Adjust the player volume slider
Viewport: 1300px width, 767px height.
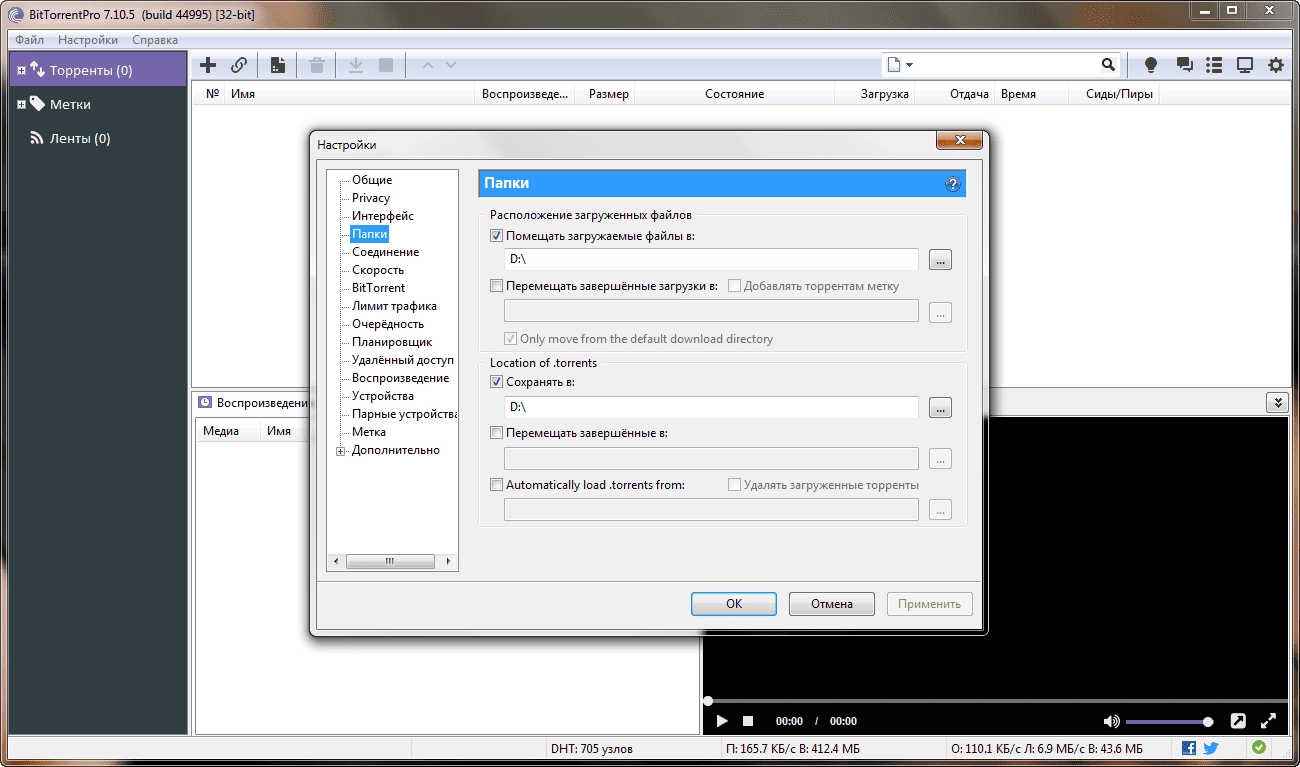pyautogui.click(x=1169, y=721)
